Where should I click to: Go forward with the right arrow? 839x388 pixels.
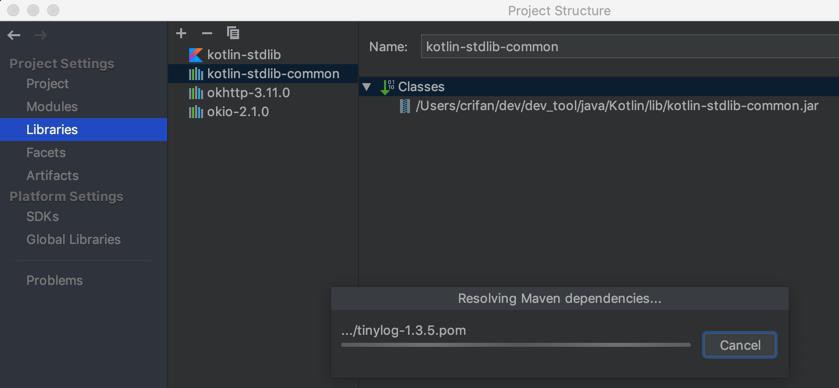pyautogui.click(x=40, y=35)
